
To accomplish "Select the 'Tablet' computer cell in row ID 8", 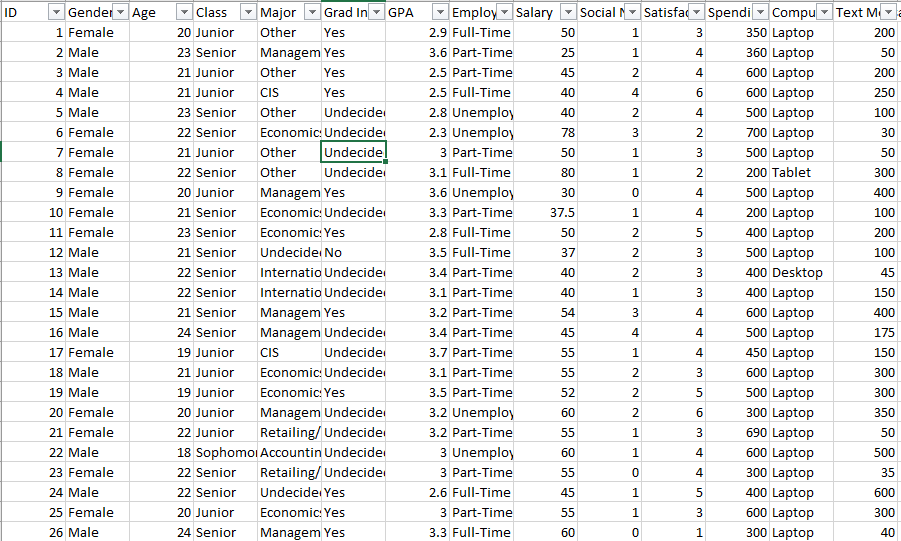I will 802,172.
